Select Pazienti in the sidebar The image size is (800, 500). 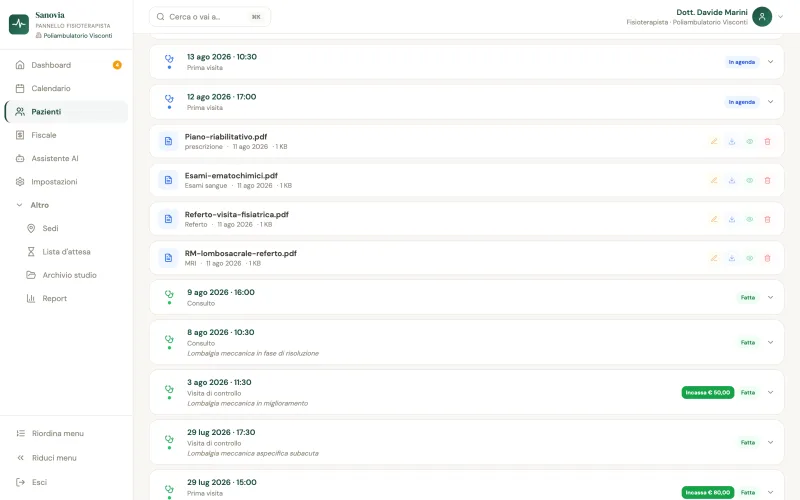coord(66,112)
